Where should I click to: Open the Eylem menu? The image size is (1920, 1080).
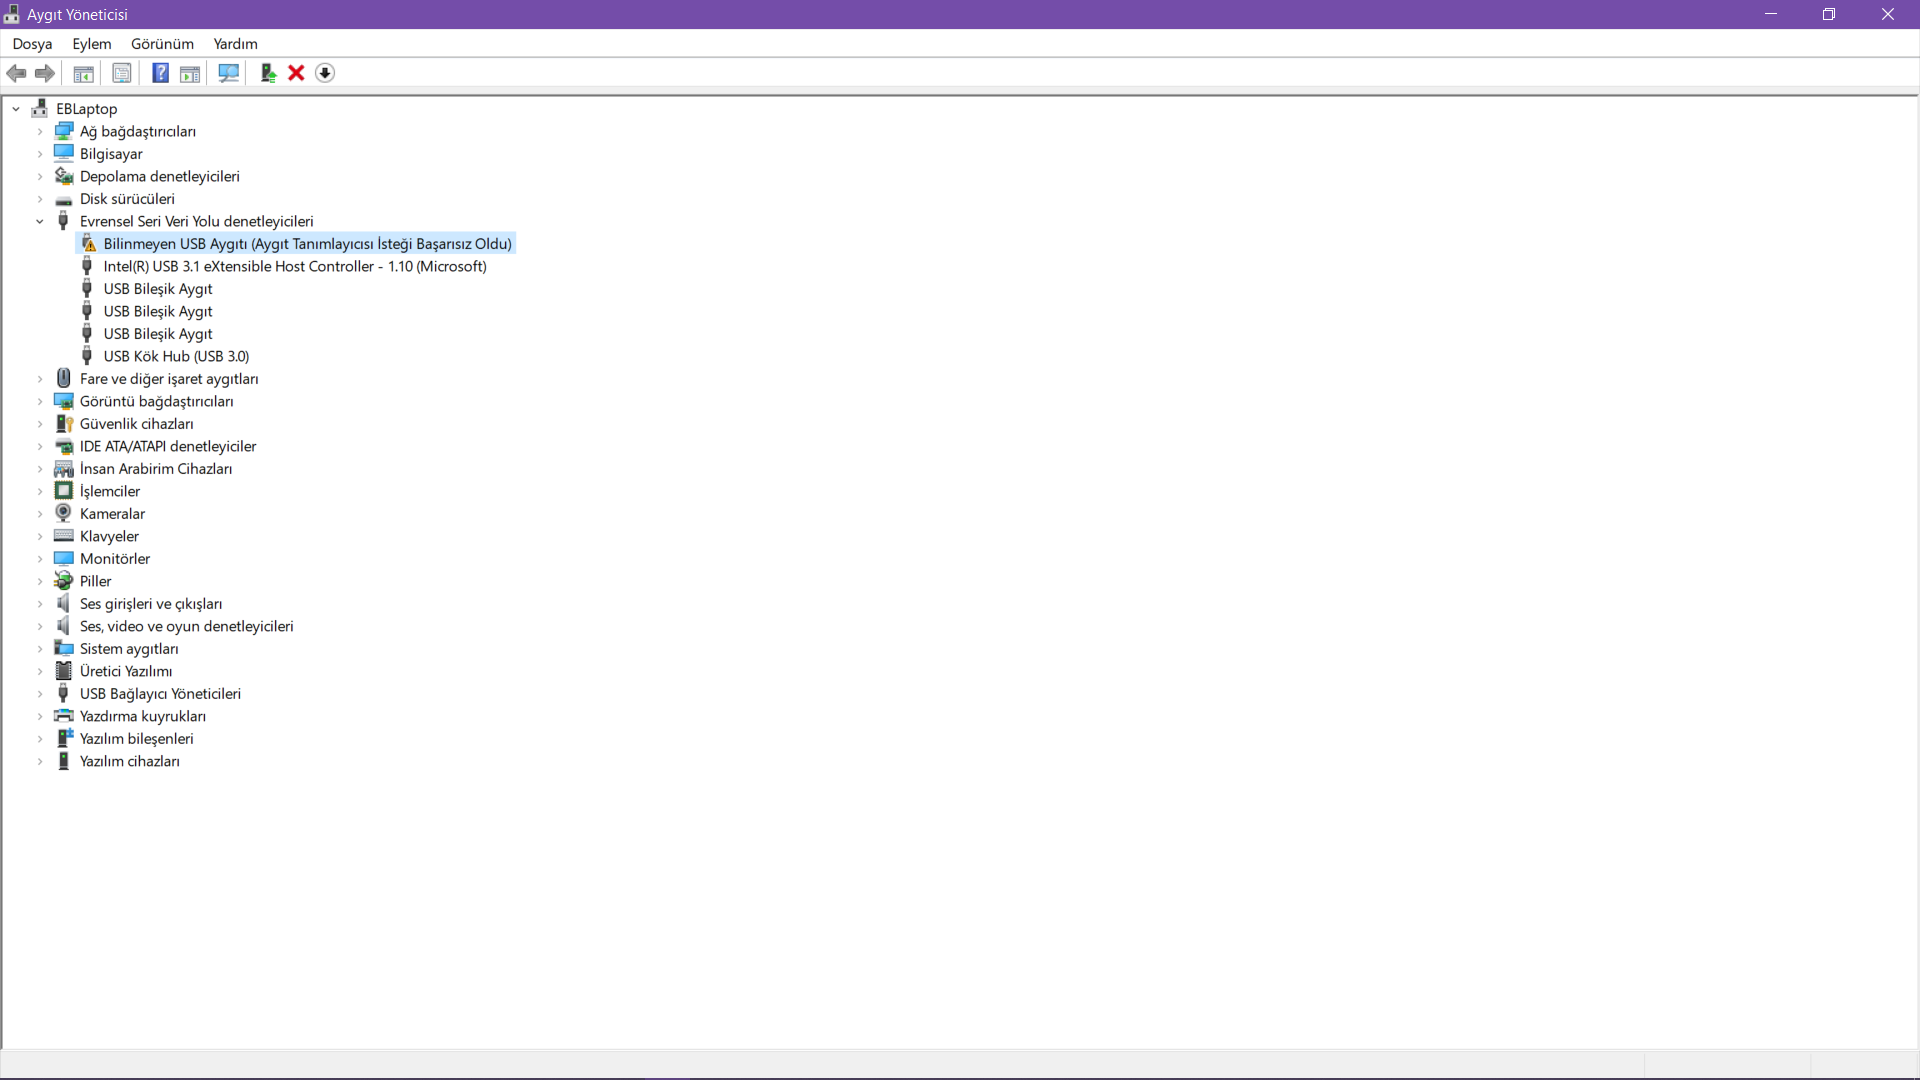[91, 44]
